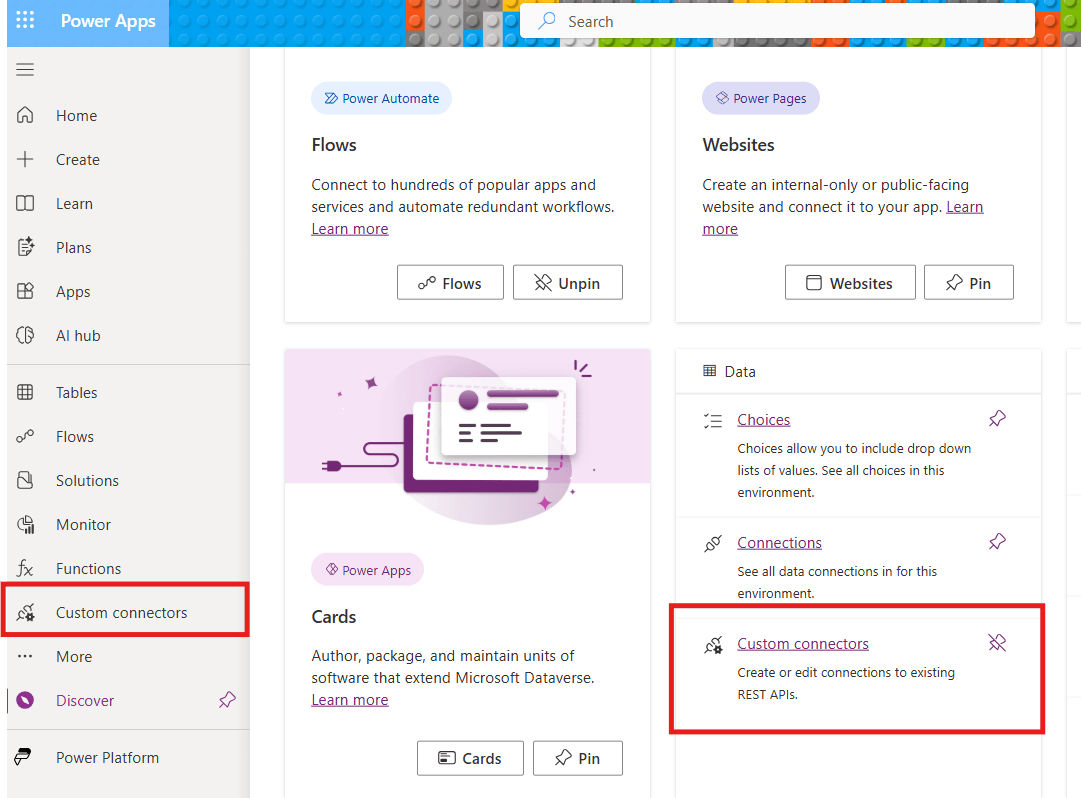The height and width of the screenshot is (798, 1081).
Task: Click the Home icon in sidebar
Action: tap(25, 115)
